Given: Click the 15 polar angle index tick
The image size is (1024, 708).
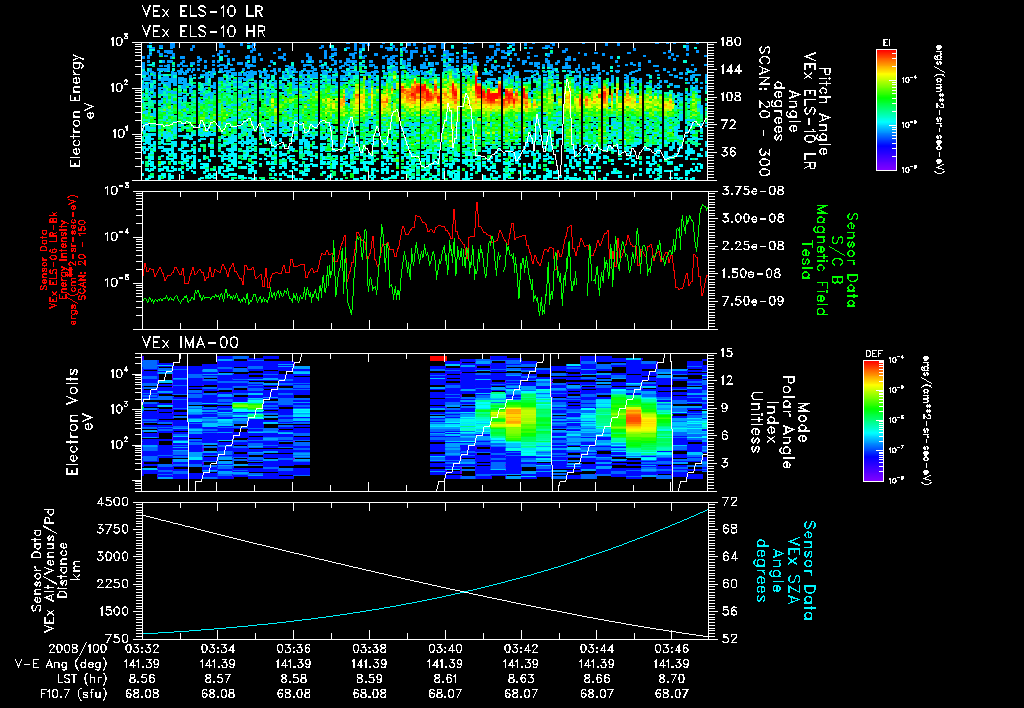Looking at the screenshot, I should (x=726, y=353).
